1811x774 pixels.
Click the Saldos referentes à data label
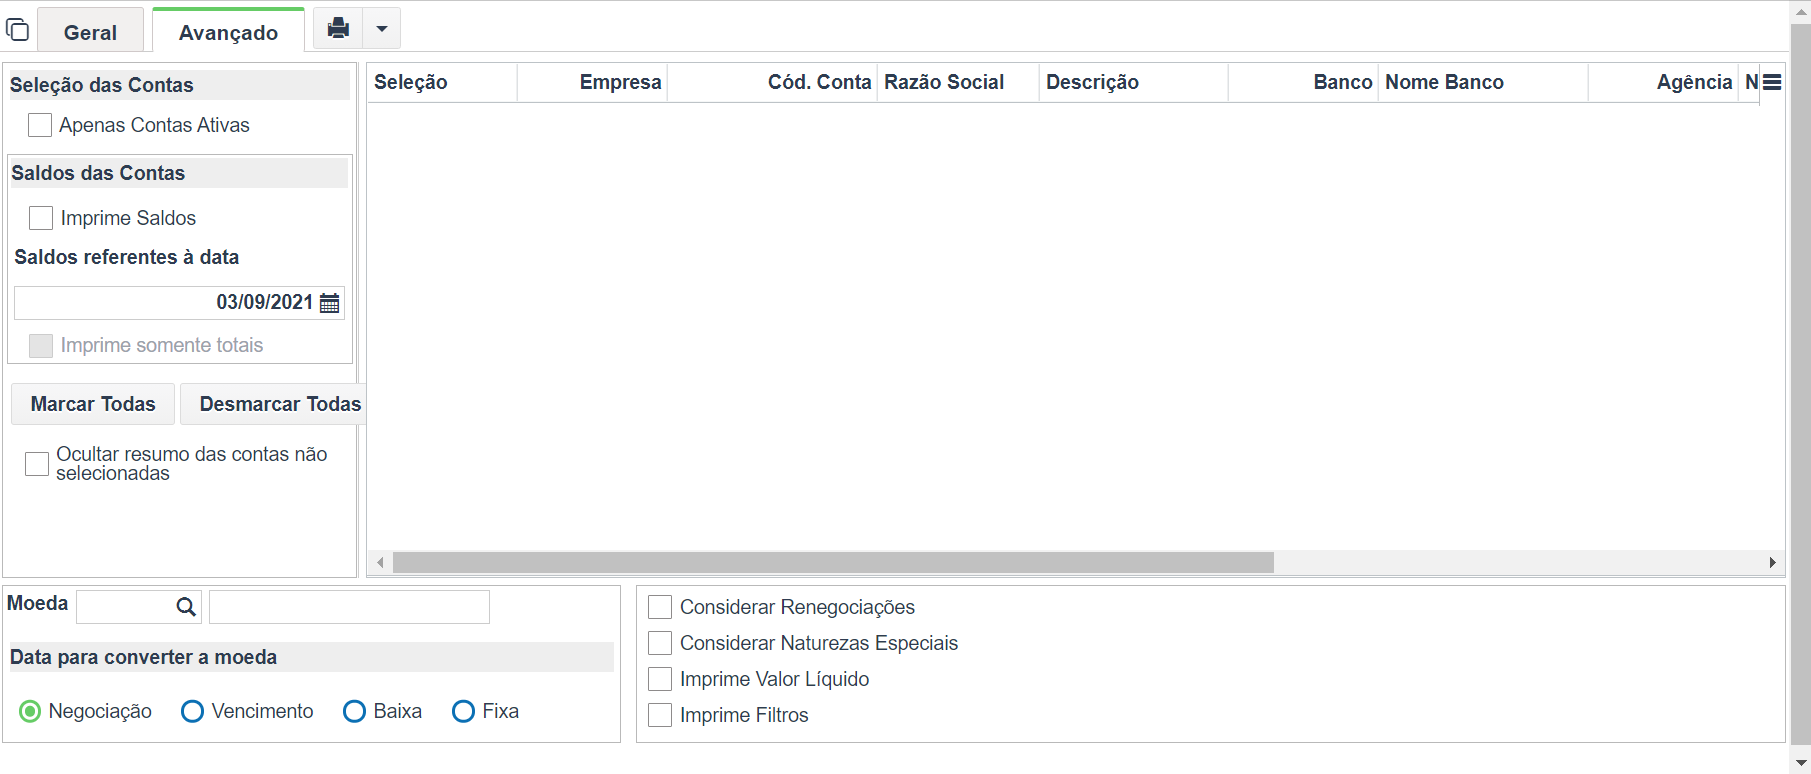tap(127, 257)
